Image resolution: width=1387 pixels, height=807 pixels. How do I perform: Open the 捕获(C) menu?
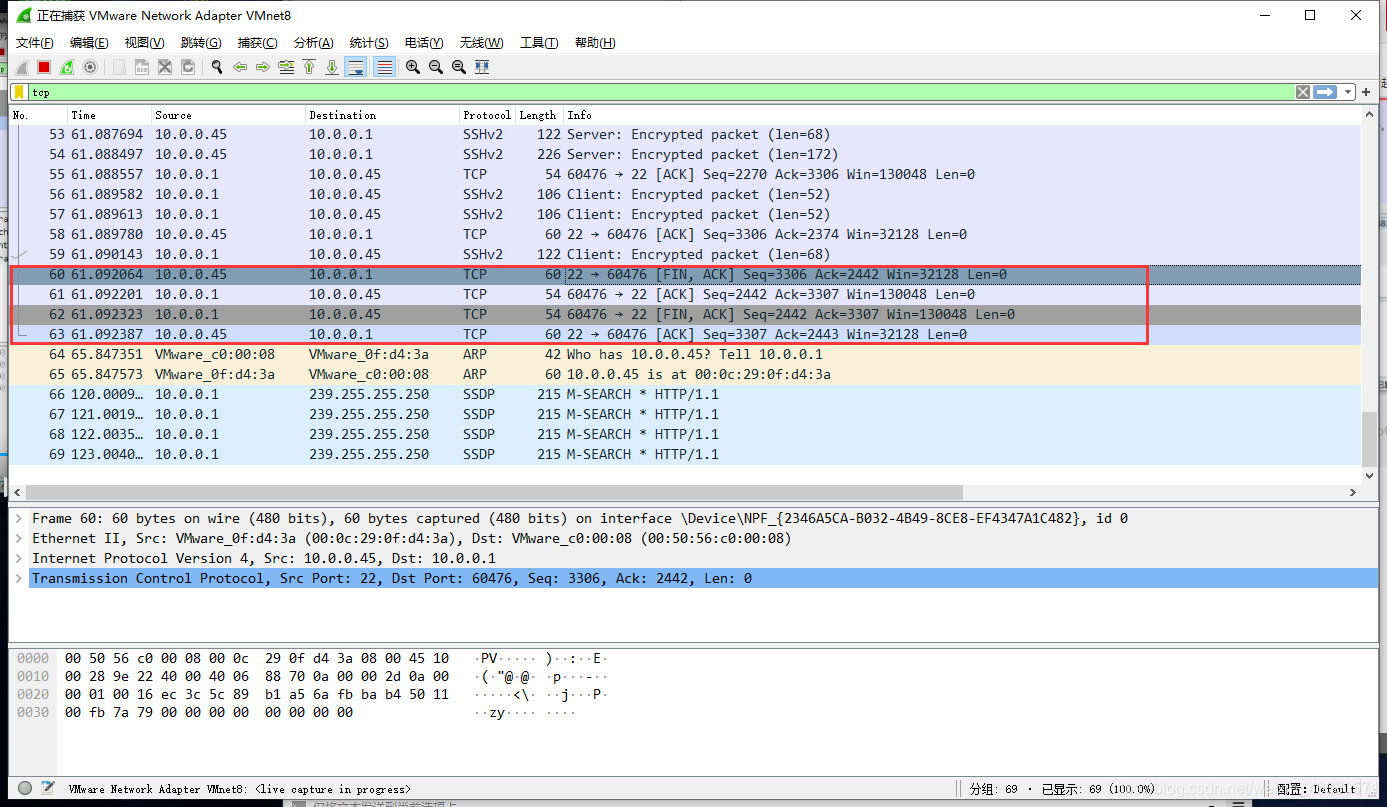(x=257, y=42)
